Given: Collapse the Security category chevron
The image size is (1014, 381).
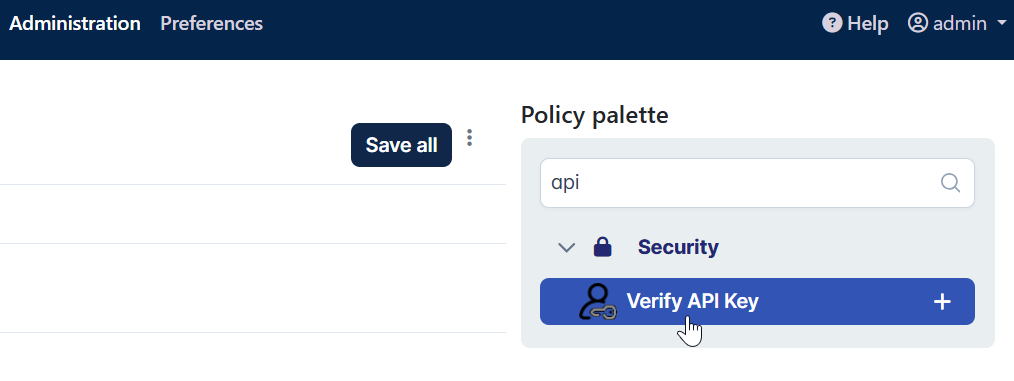Looking at the screenshot, I should pos(566,247).
